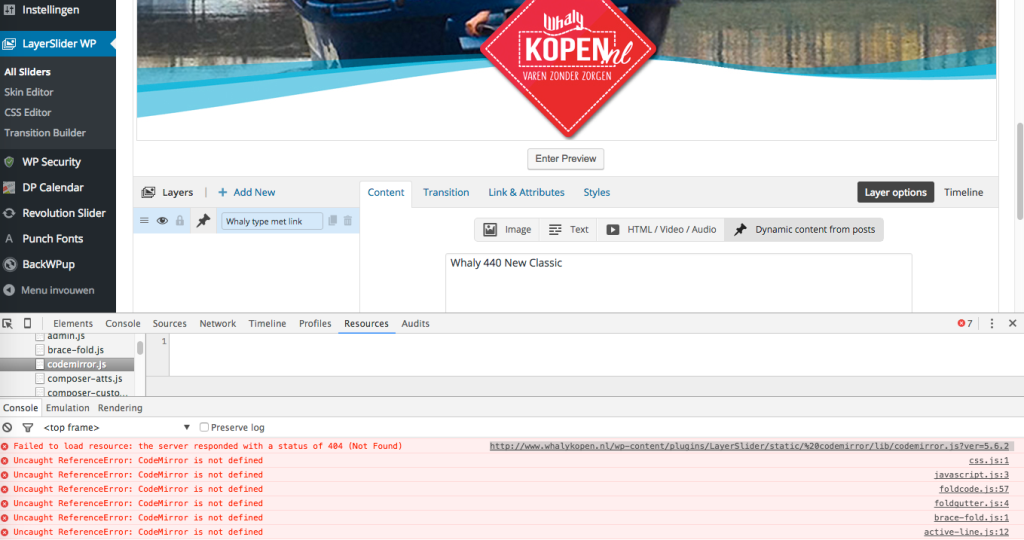Image resolution: width=1024 pixels, height=540 pixels.
Task: Open the DevTools Profiles tab
Action: click(x=315, y=323)
